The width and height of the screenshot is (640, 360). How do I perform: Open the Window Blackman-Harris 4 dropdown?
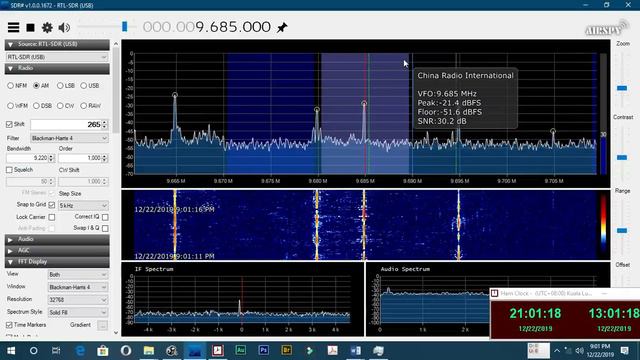(x=78, y=287)
